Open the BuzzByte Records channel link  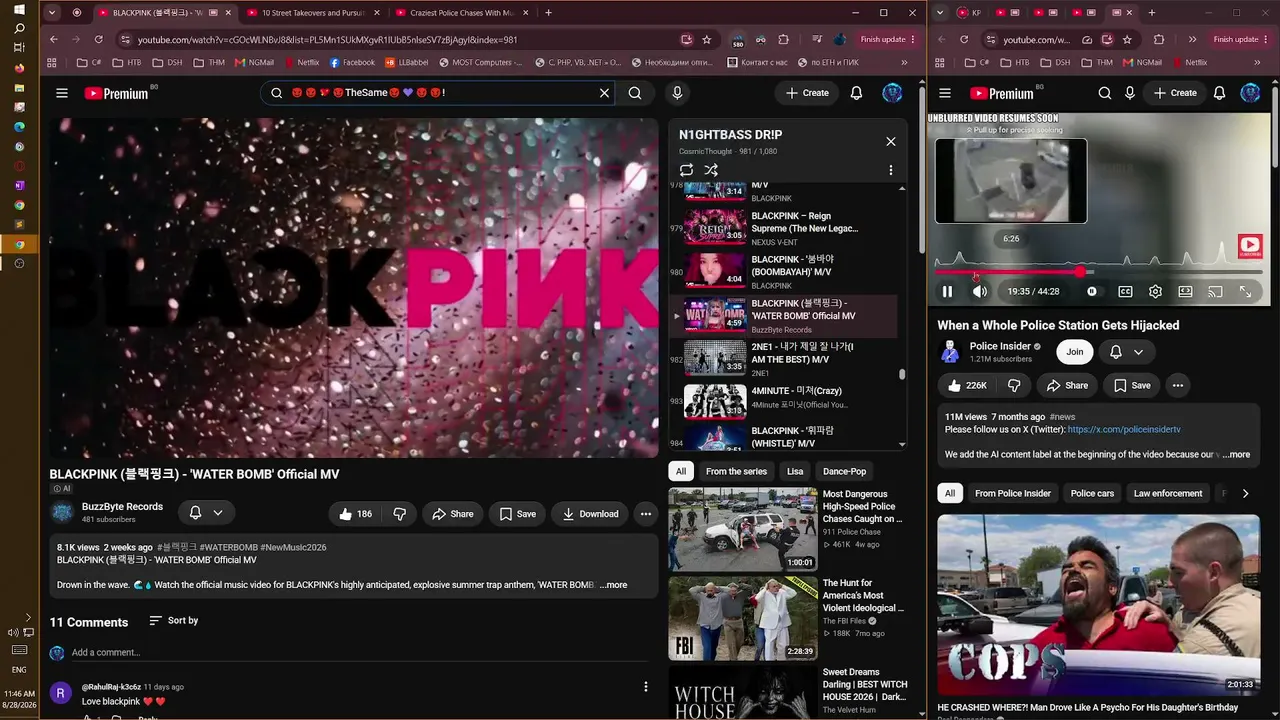point(122,507)
